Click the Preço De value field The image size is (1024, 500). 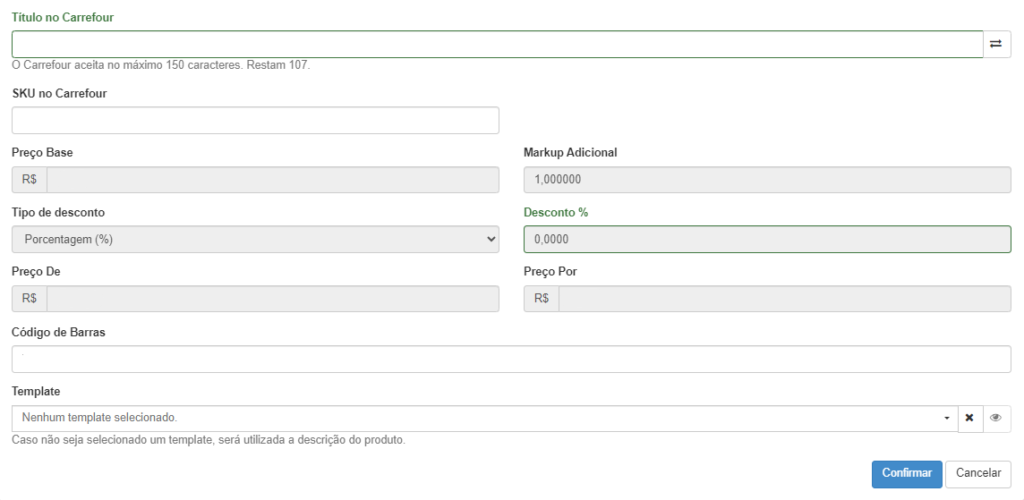point(273,299)
